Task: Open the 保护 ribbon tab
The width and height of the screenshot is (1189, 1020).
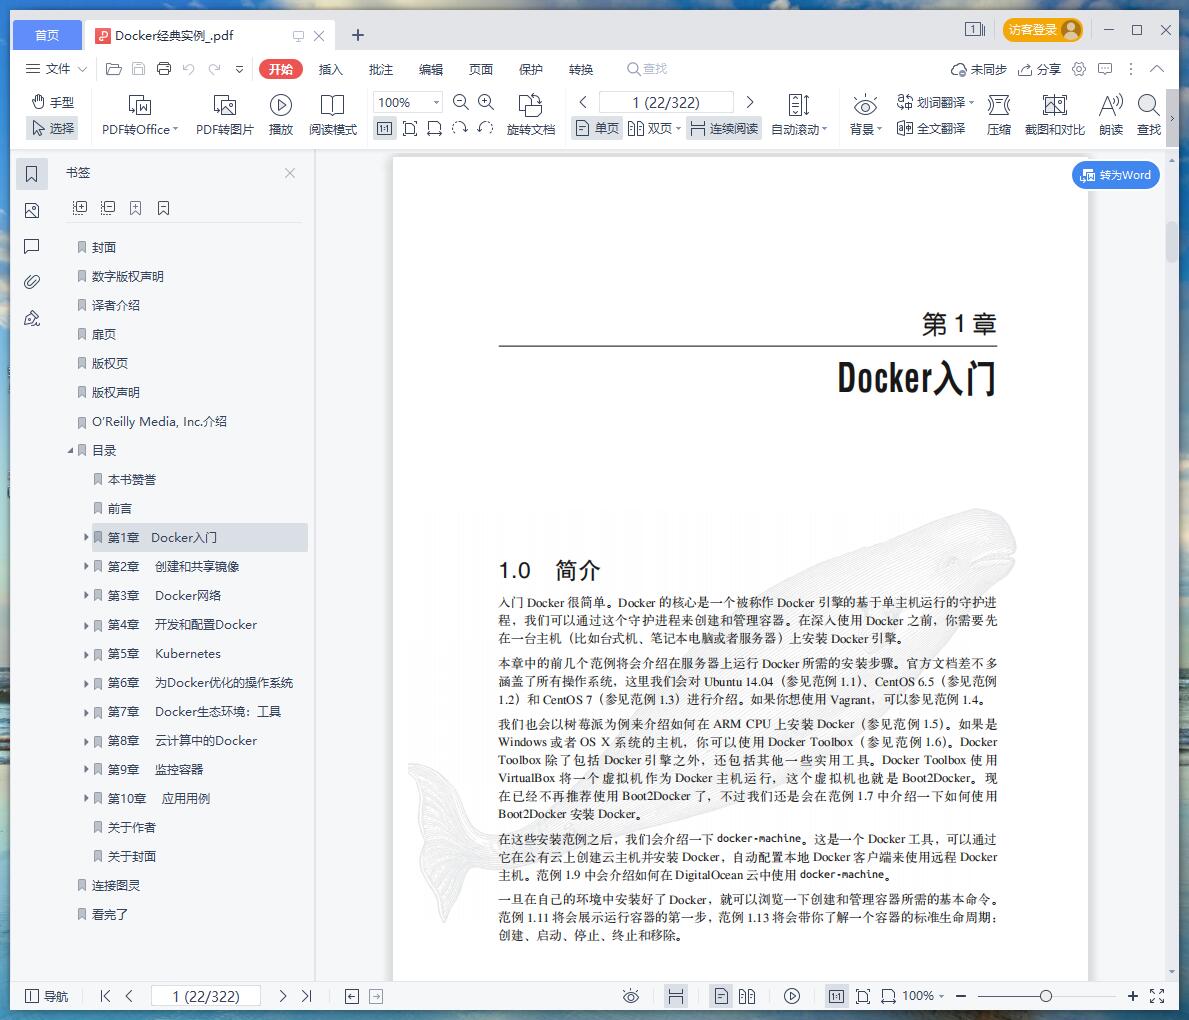Action: (531, 69)
